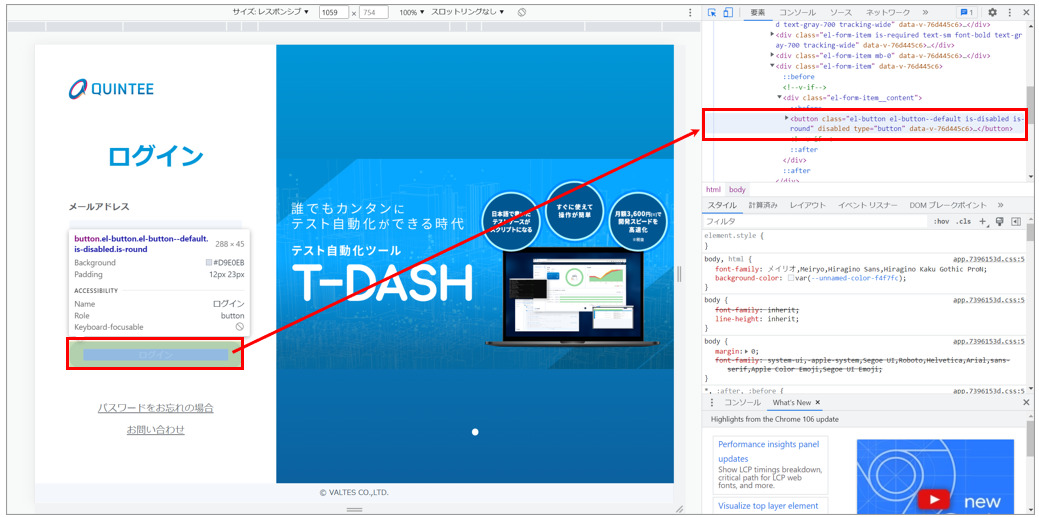1039x517 pixels.
Task: Click the issues counter badge
Action: 966,12
